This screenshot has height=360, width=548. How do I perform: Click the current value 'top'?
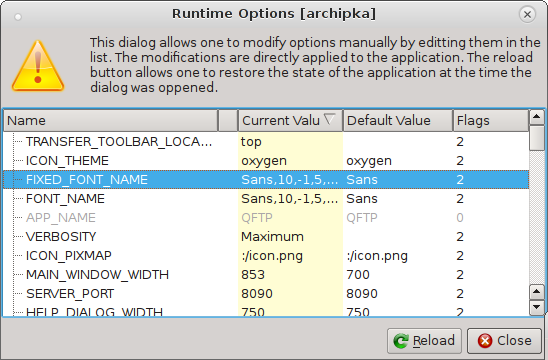point(251,142)
